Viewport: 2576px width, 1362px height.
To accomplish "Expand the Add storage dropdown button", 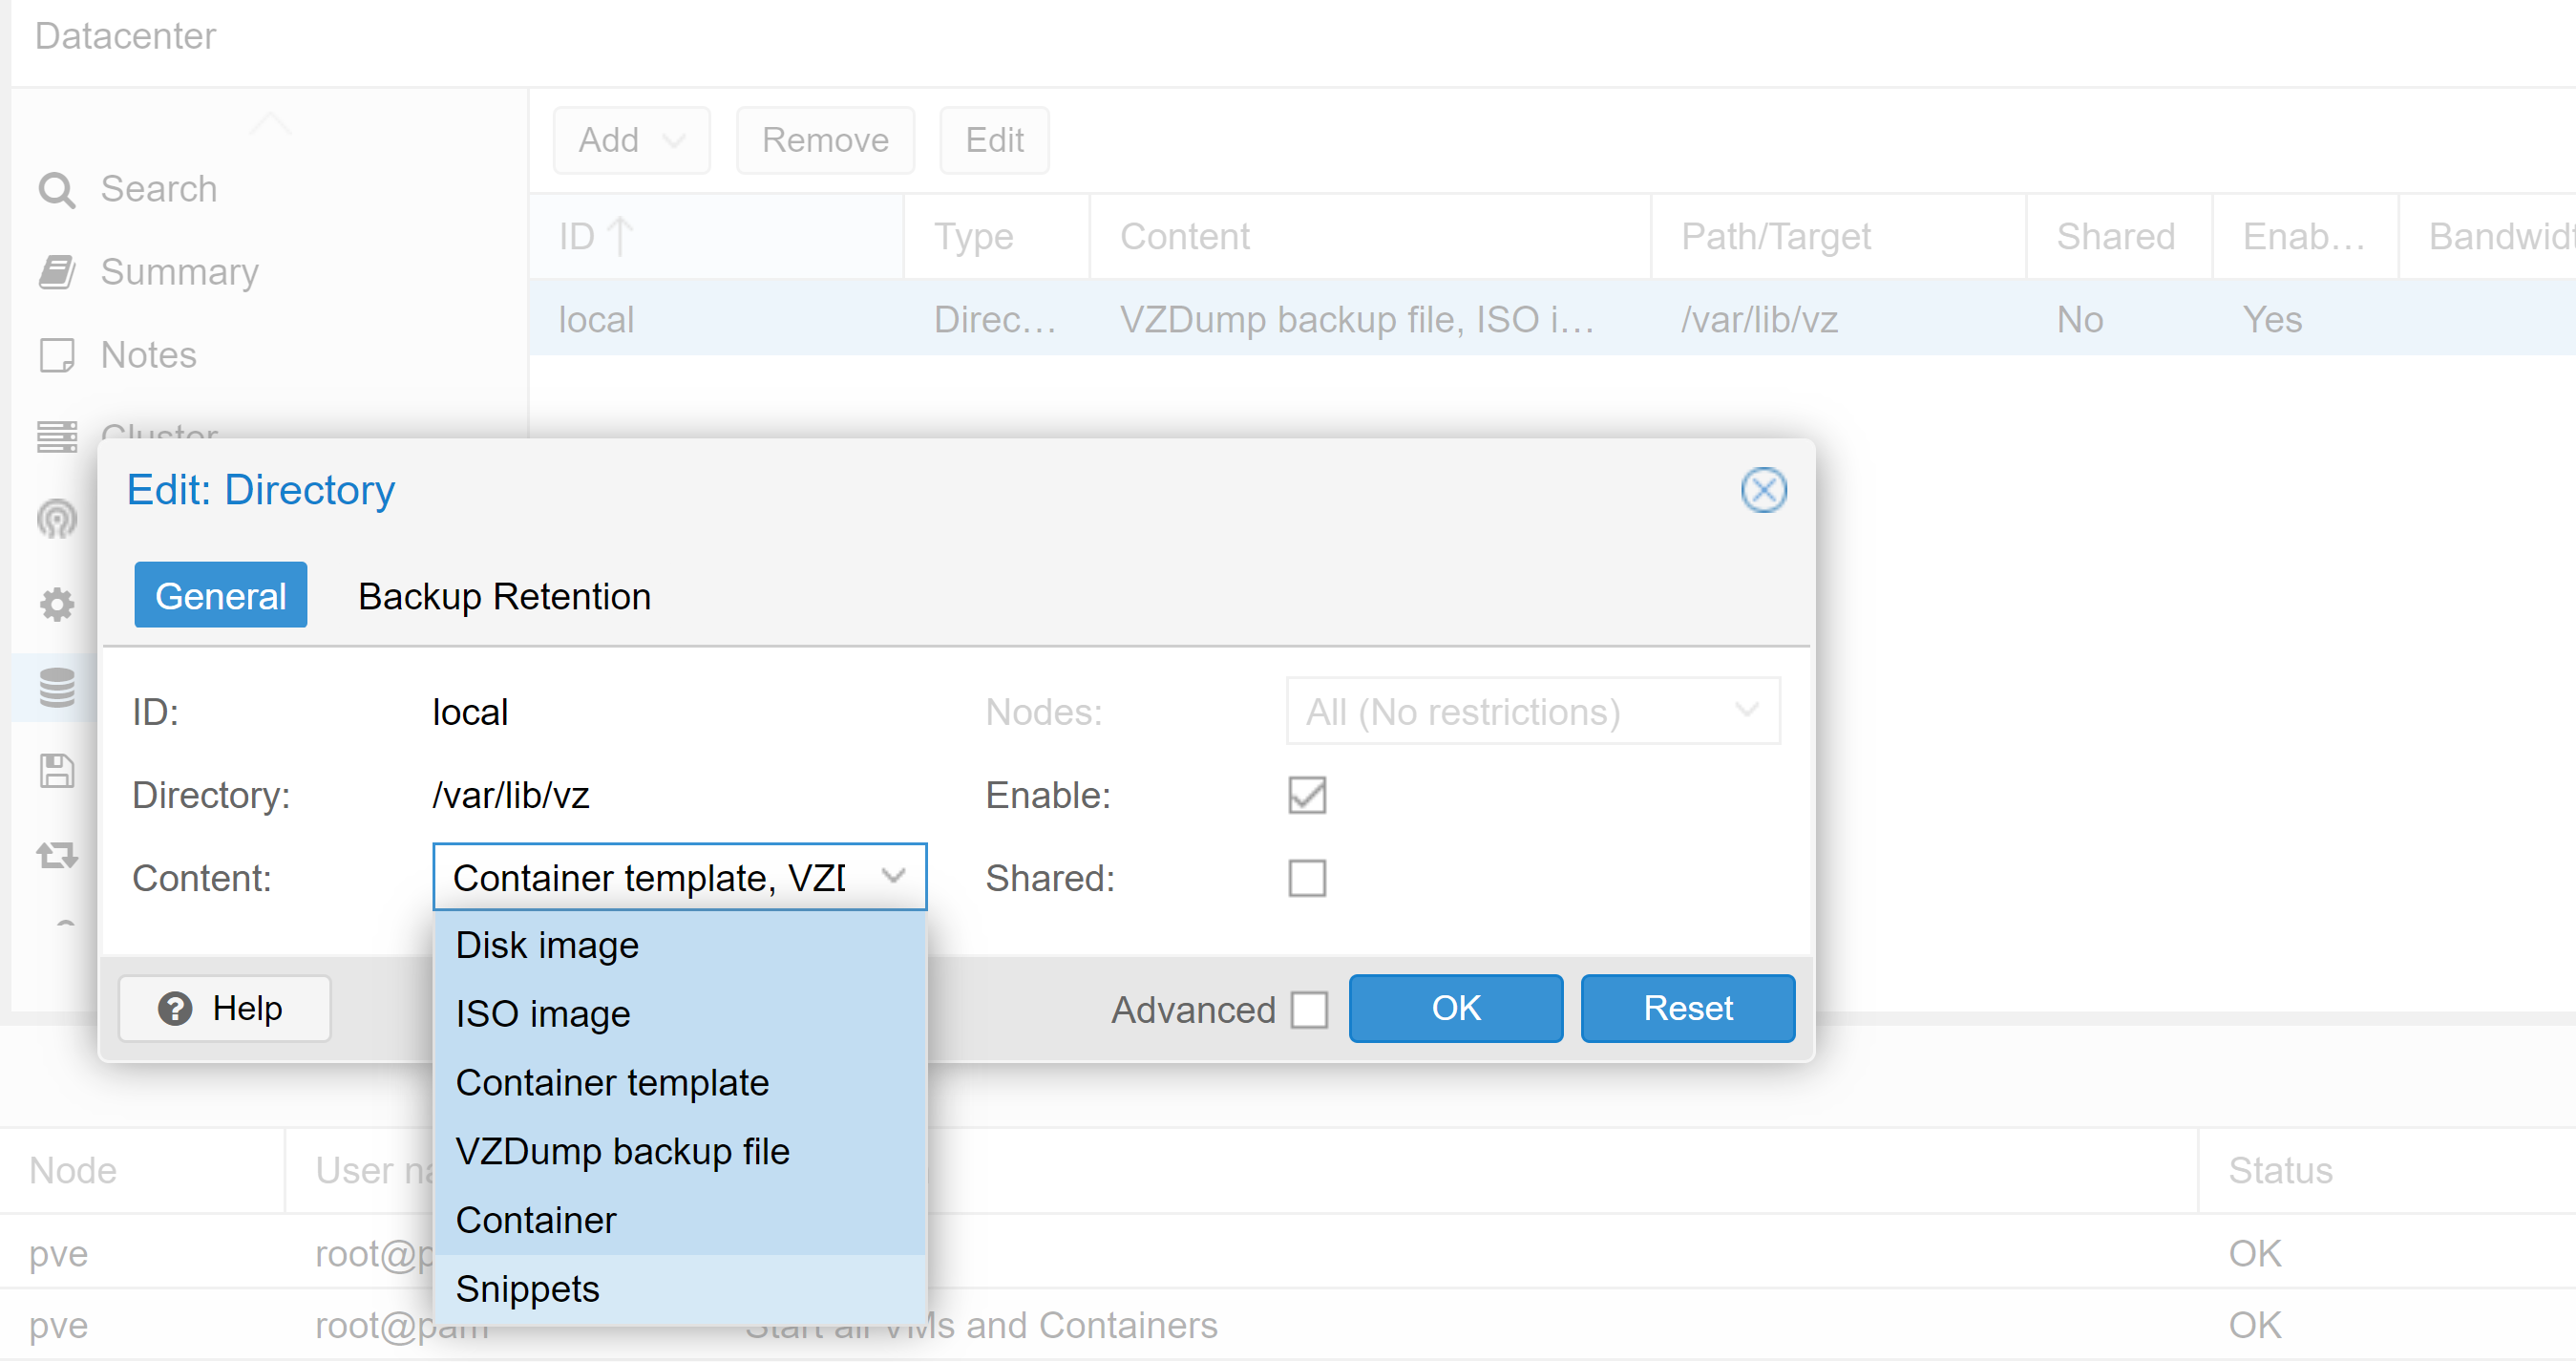I will 631,140.
